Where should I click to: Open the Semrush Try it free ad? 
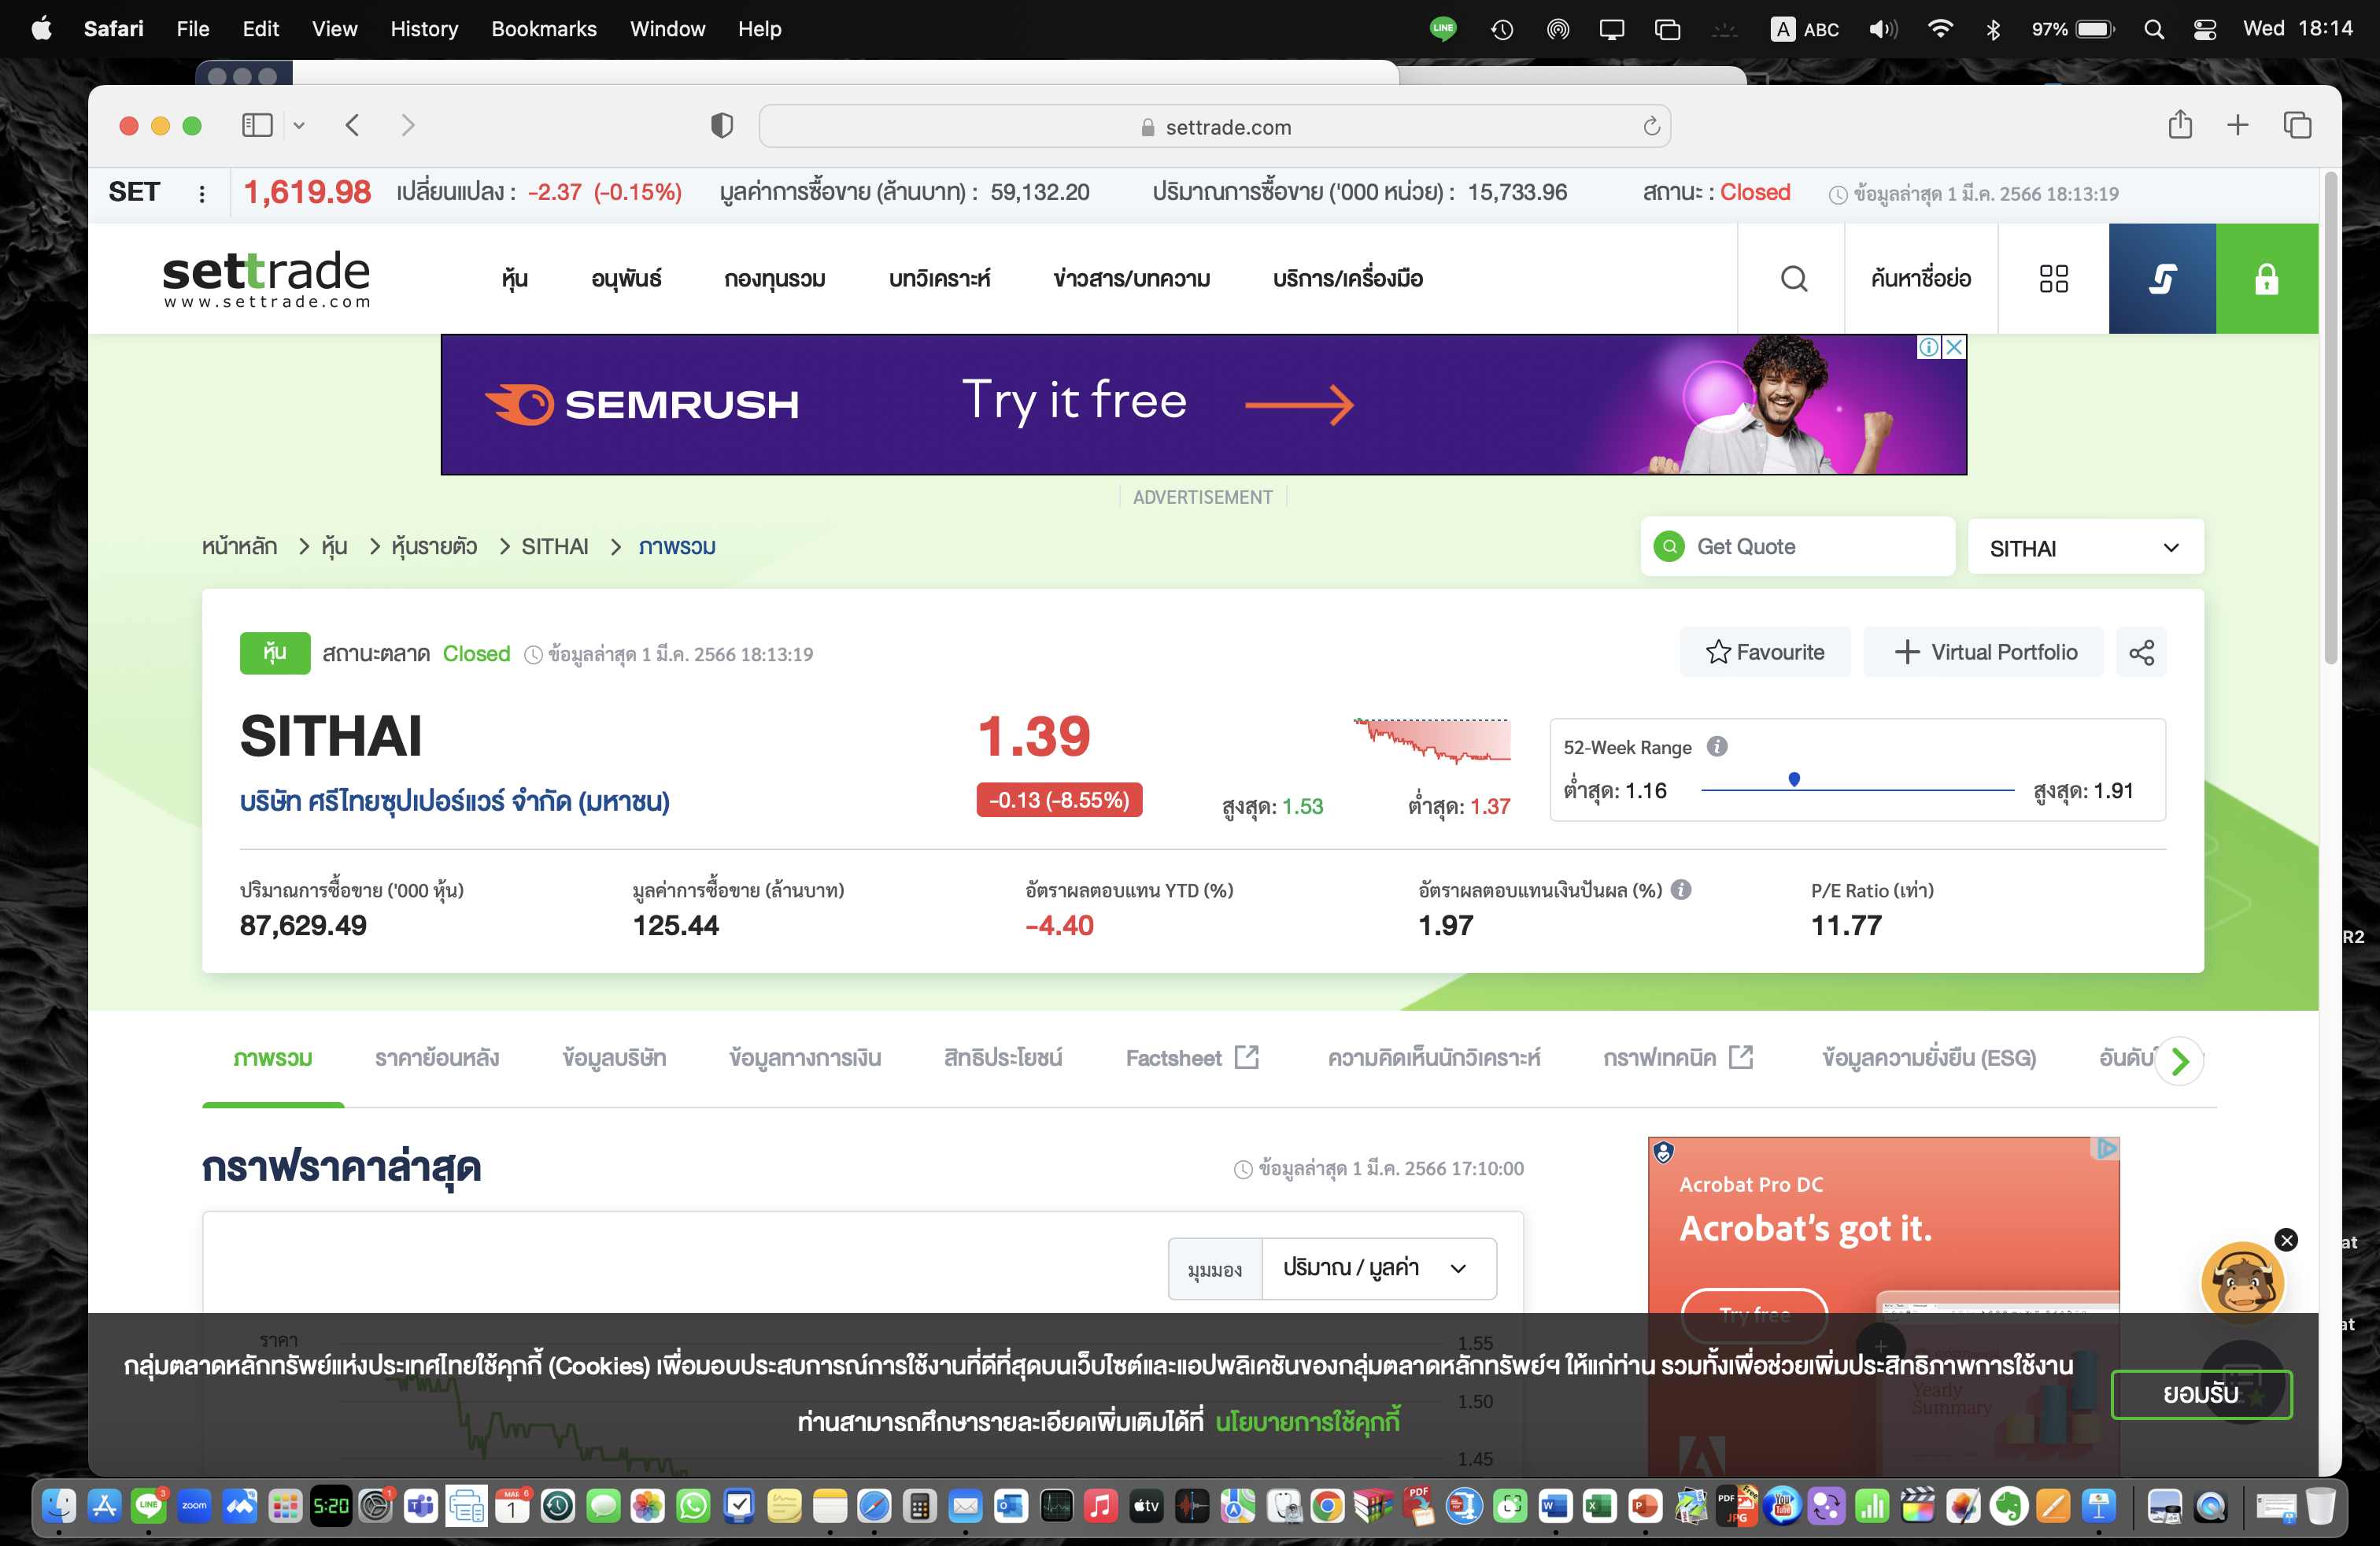tap(1203, 405)
